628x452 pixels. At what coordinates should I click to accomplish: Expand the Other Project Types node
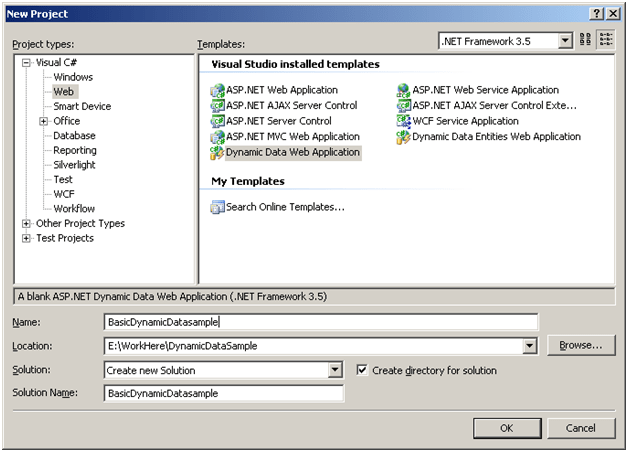(x=26, y=223)
